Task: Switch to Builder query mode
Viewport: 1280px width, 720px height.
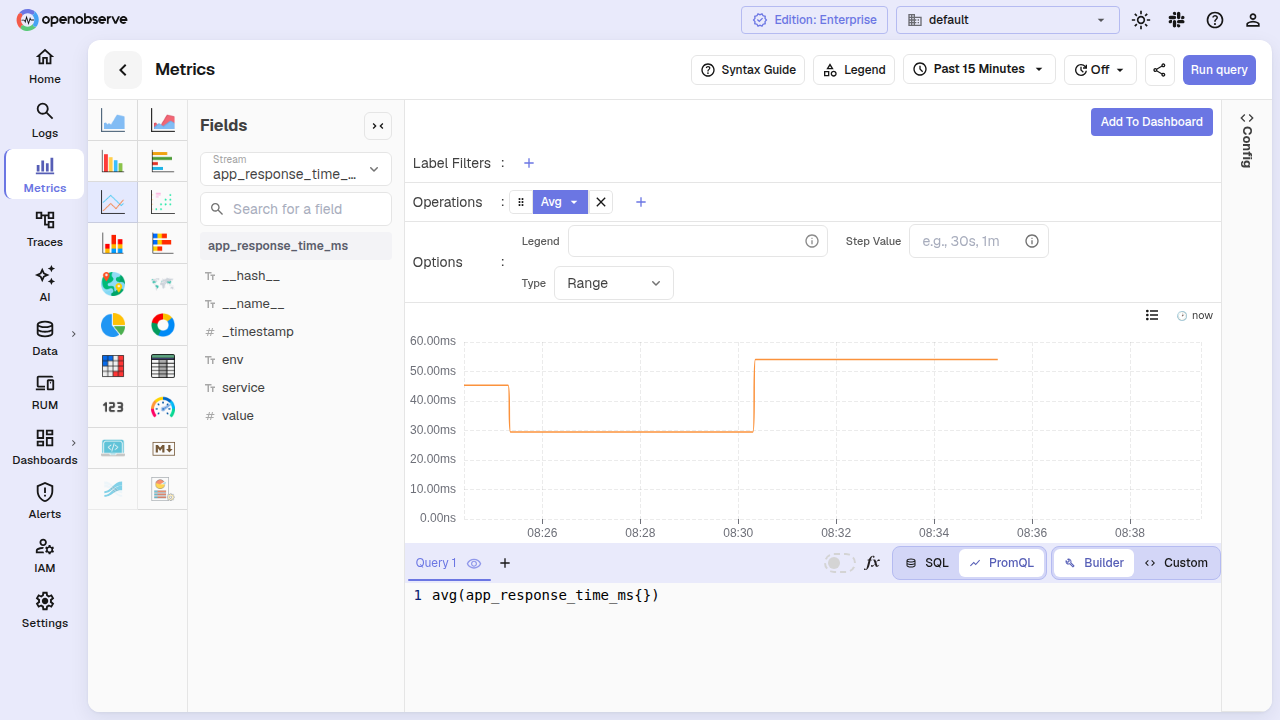Action: point(1094,563)
